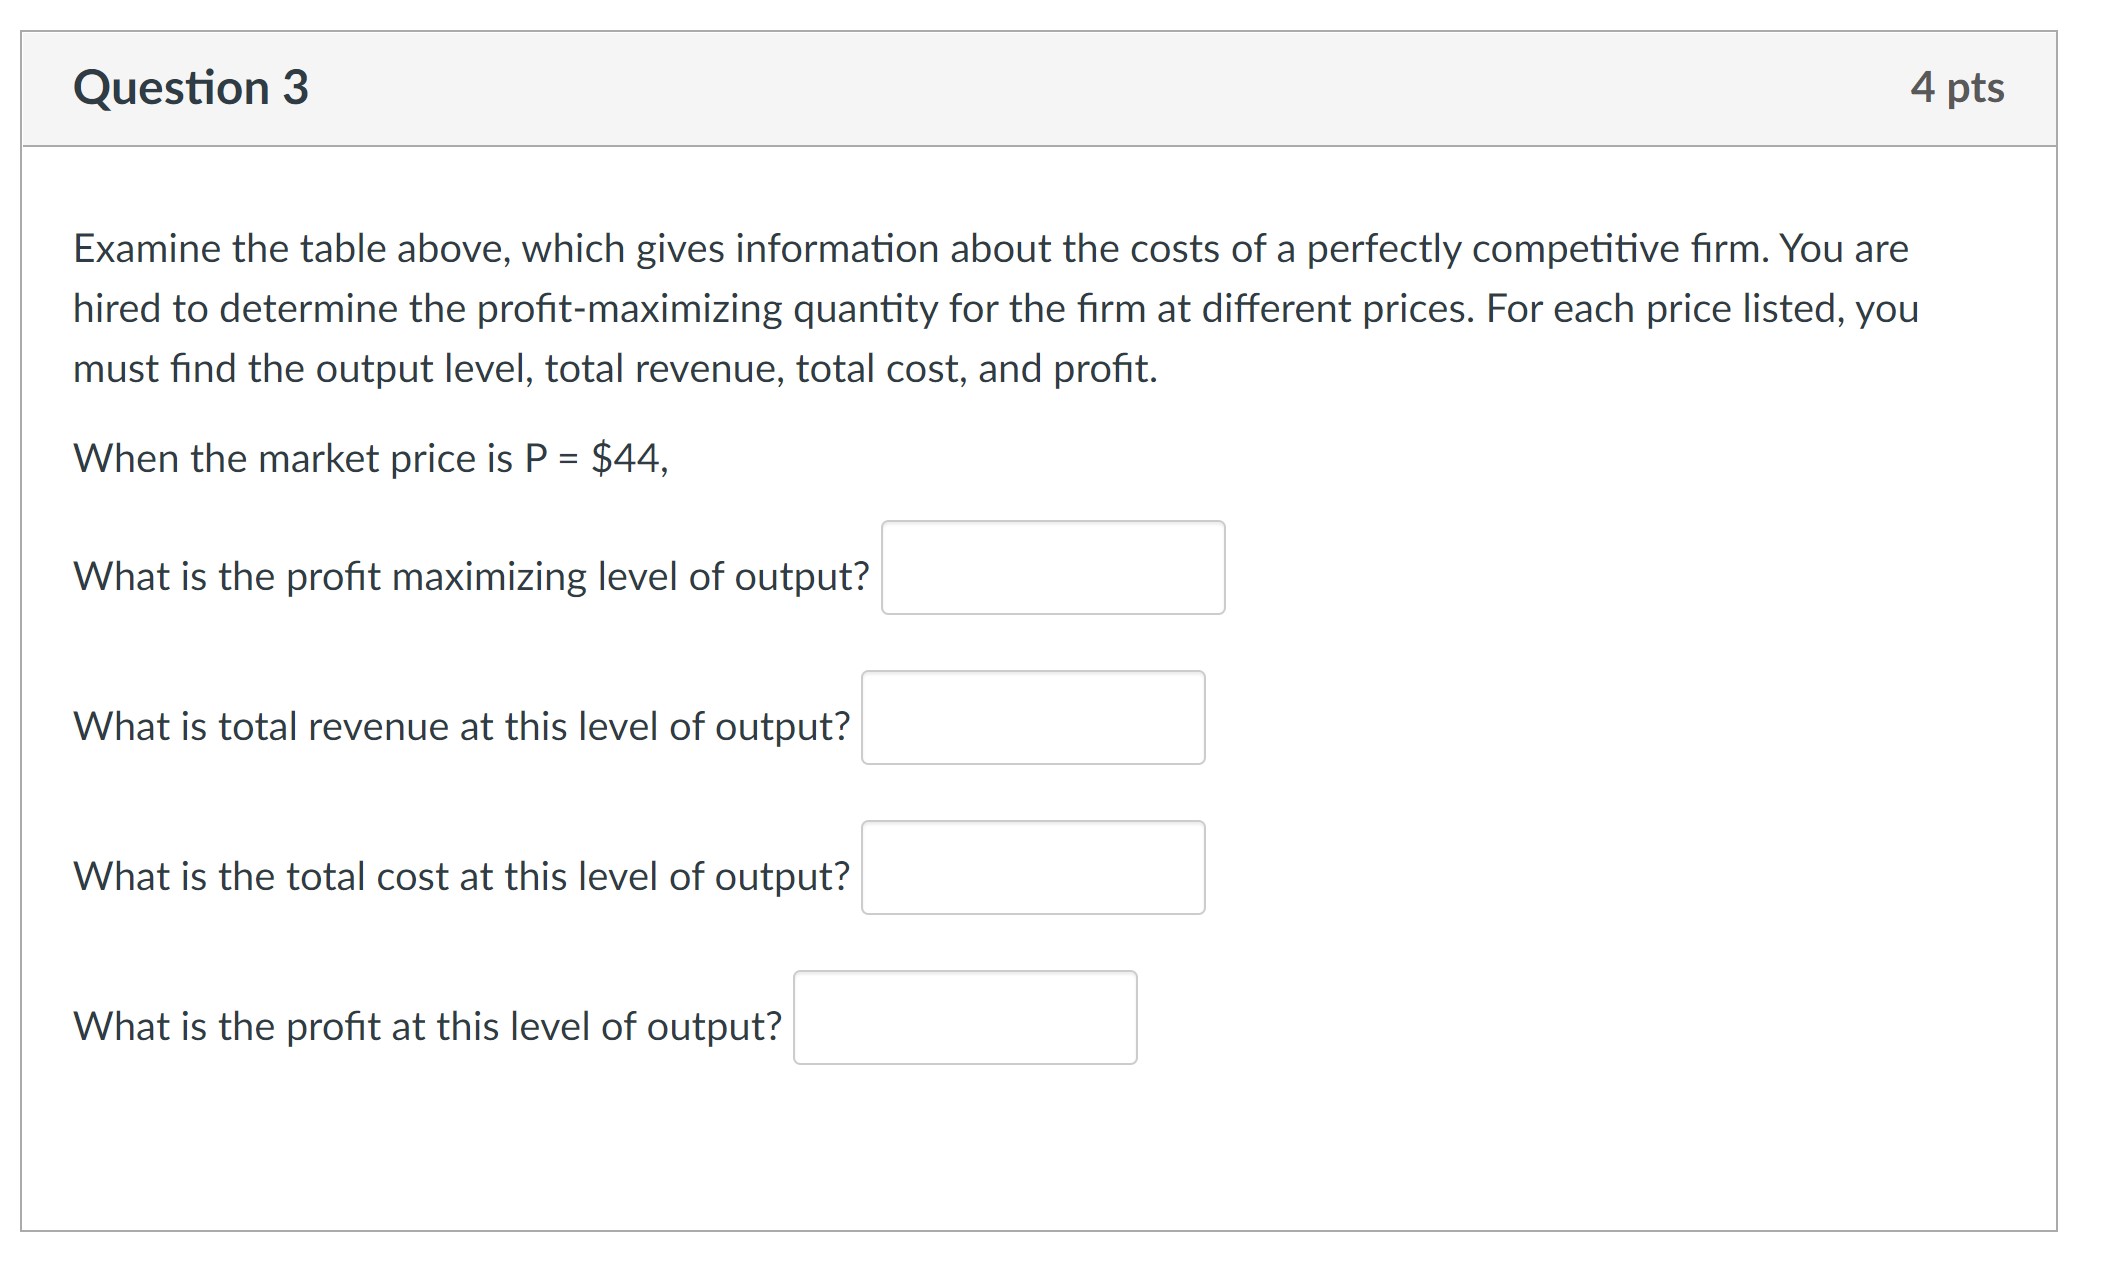Click the fourth blank answer field
The width and height of the screenshot is (2107, 1287).
pyautogui.click(x=965, y=1018)
